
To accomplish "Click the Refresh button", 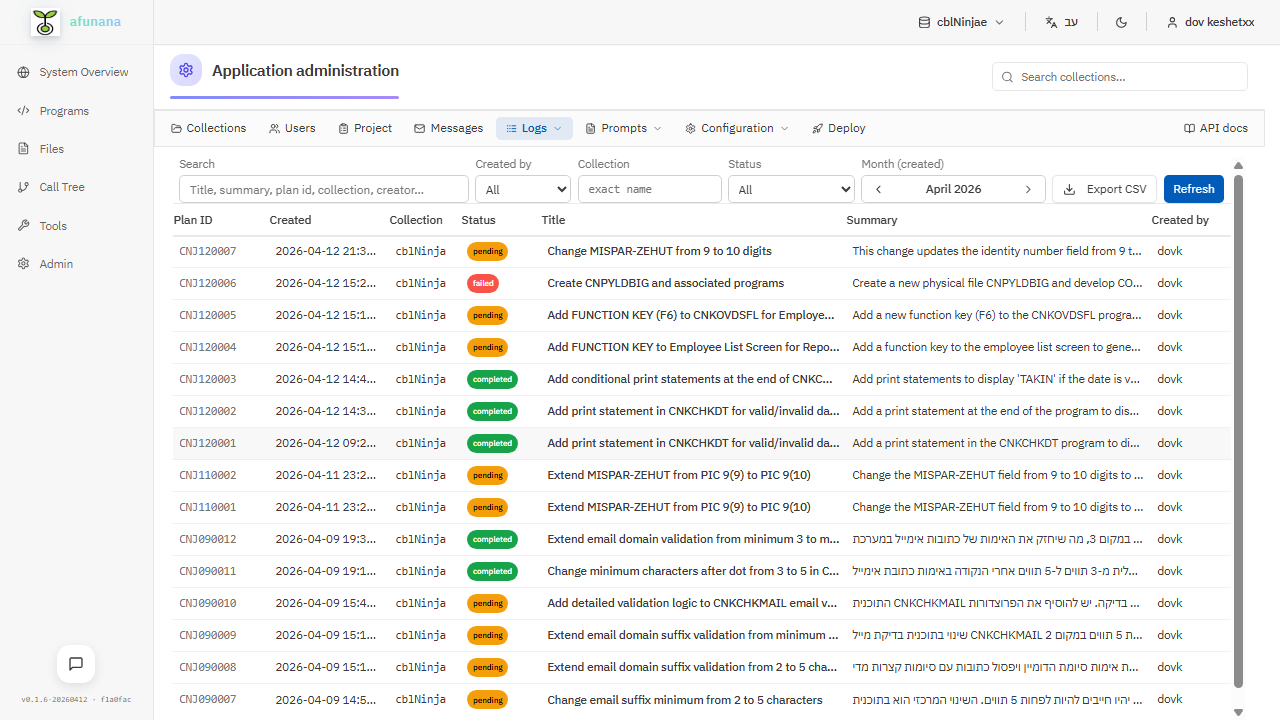I will pyautogui.click(x=1193, y=188).
